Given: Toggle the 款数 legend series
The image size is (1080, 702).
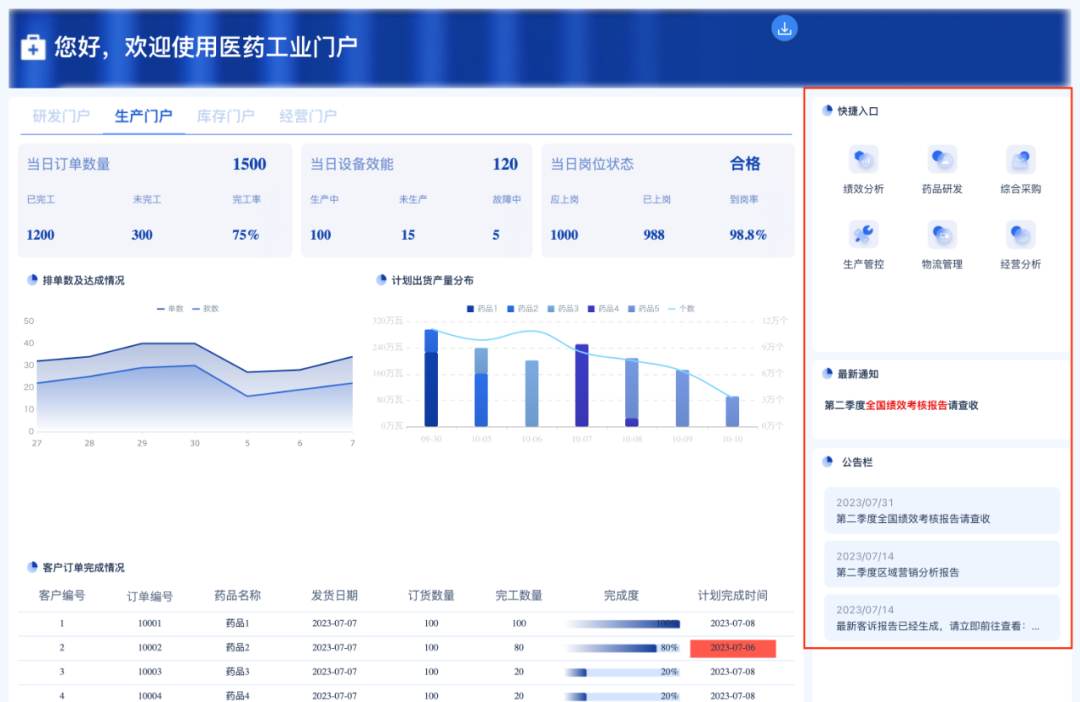Looking at the screenshot, I should coord(205,309).
